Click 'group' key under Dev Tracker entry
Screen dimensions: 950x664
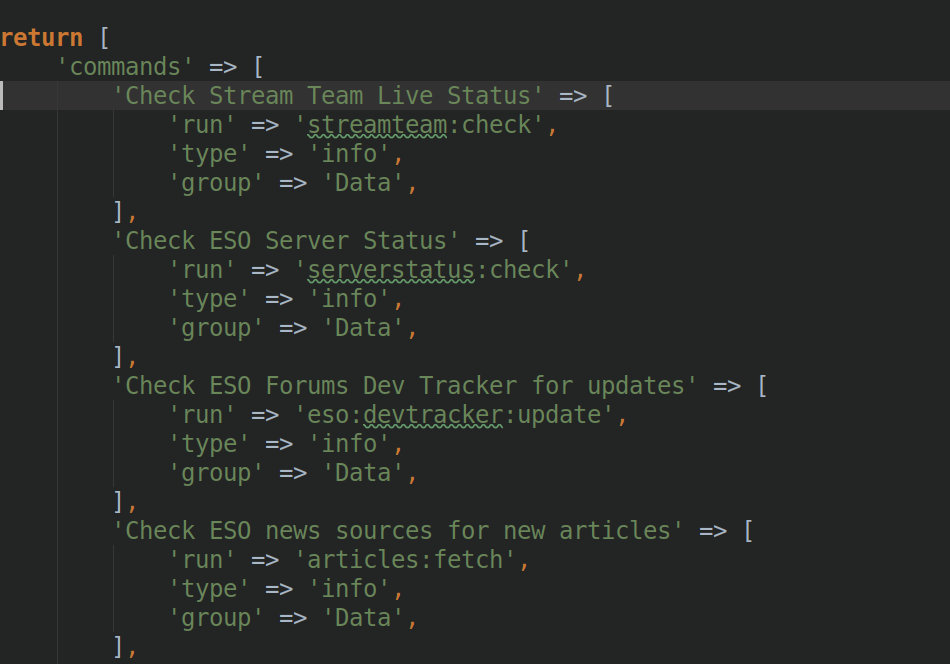[216, 473]
